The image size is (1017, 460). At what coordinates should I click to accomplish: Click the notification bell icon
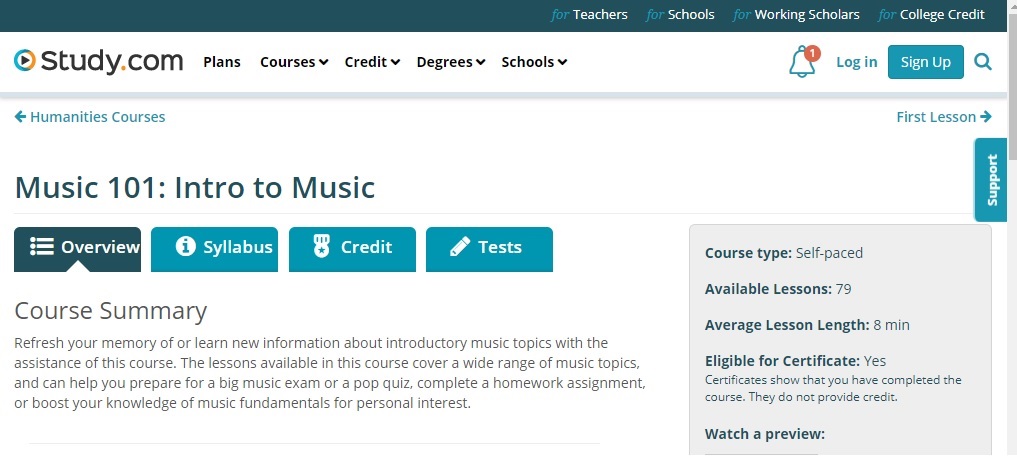tap(803, 62)
